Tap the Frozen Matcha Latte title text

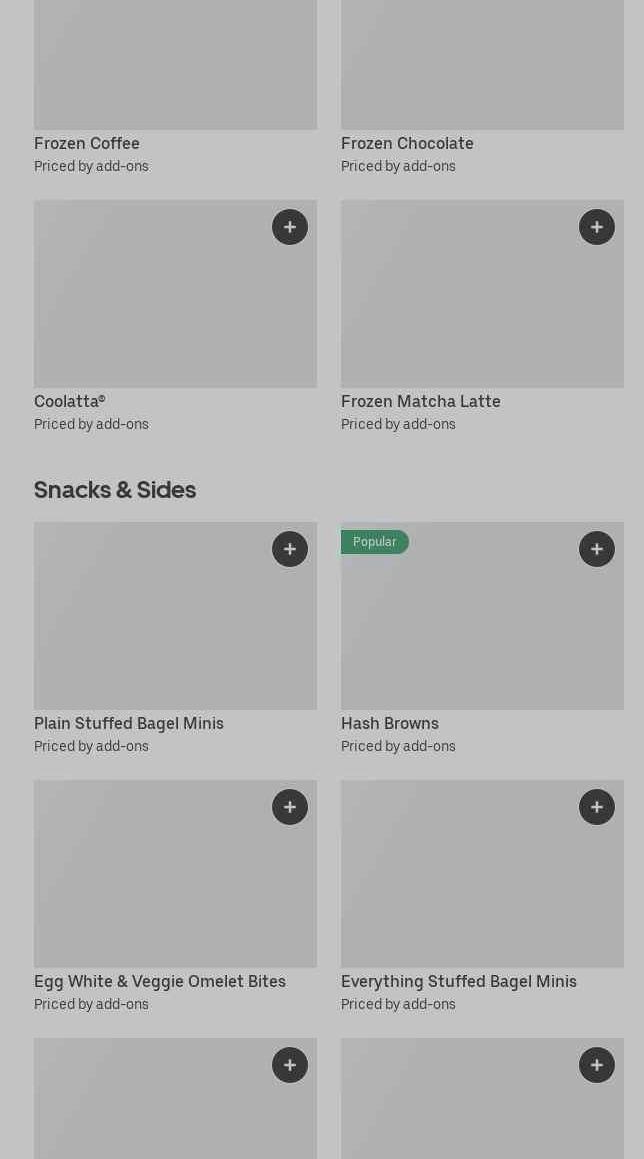coord(421,401)
